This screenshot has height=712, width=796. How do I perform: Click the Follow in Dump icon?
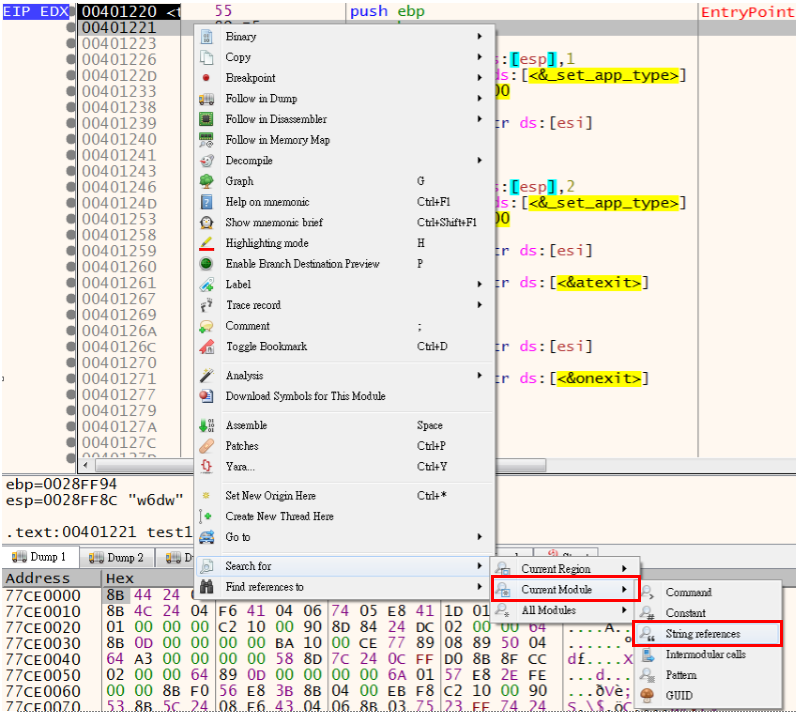point(206,98)
